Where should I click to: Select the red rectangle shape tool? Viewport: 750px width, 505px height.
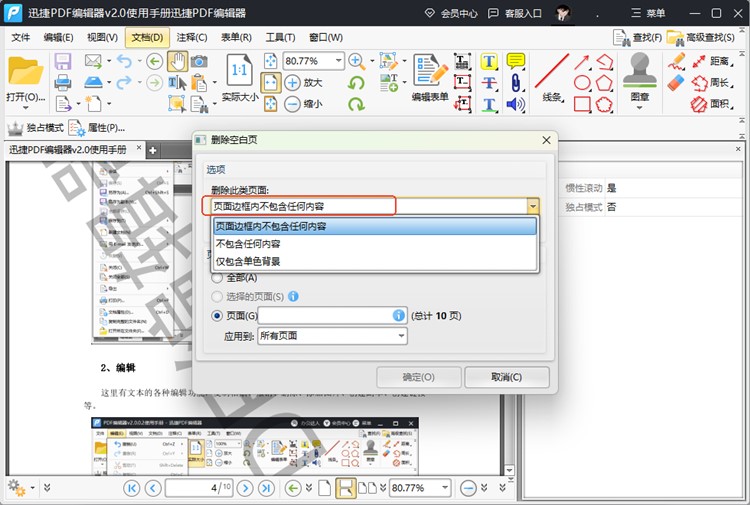click(582, 104)
